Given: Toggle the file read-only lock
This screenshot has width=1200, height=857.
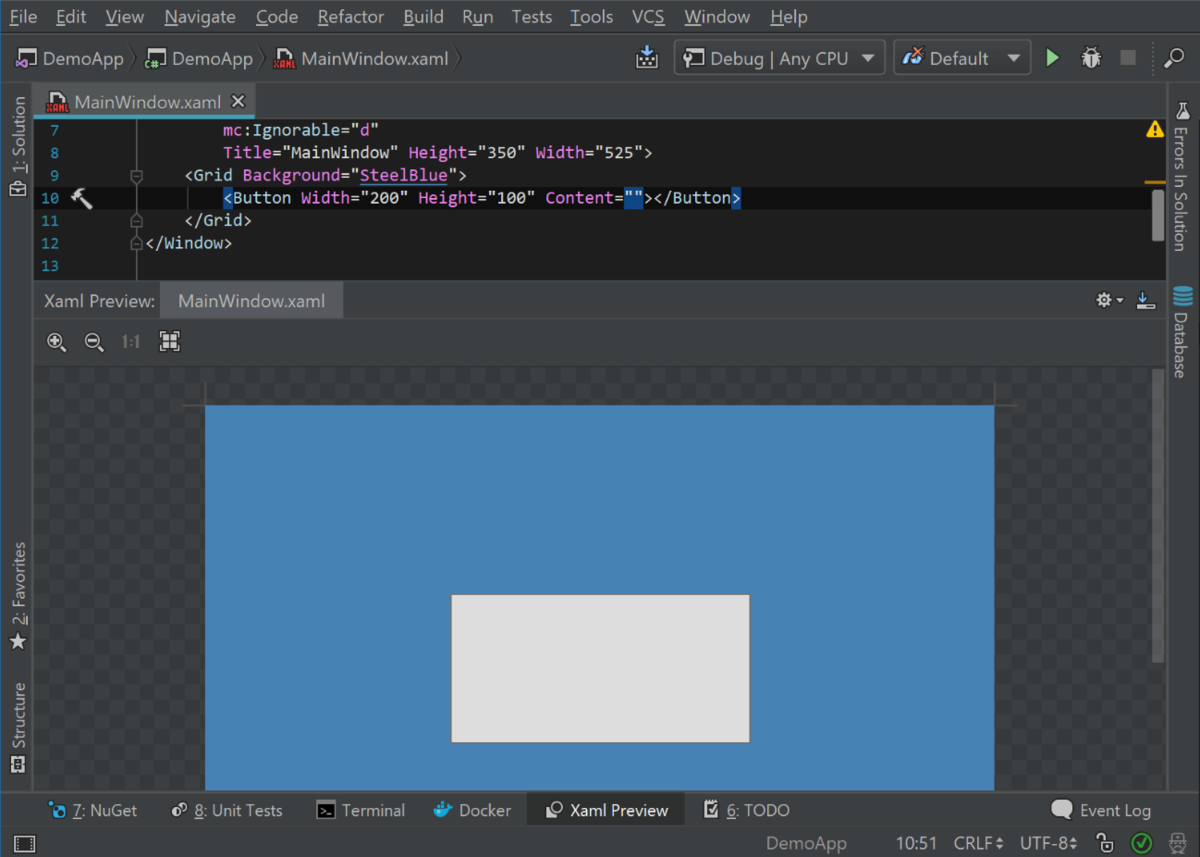Looking at the screenshot, I should coord(1104,843).
